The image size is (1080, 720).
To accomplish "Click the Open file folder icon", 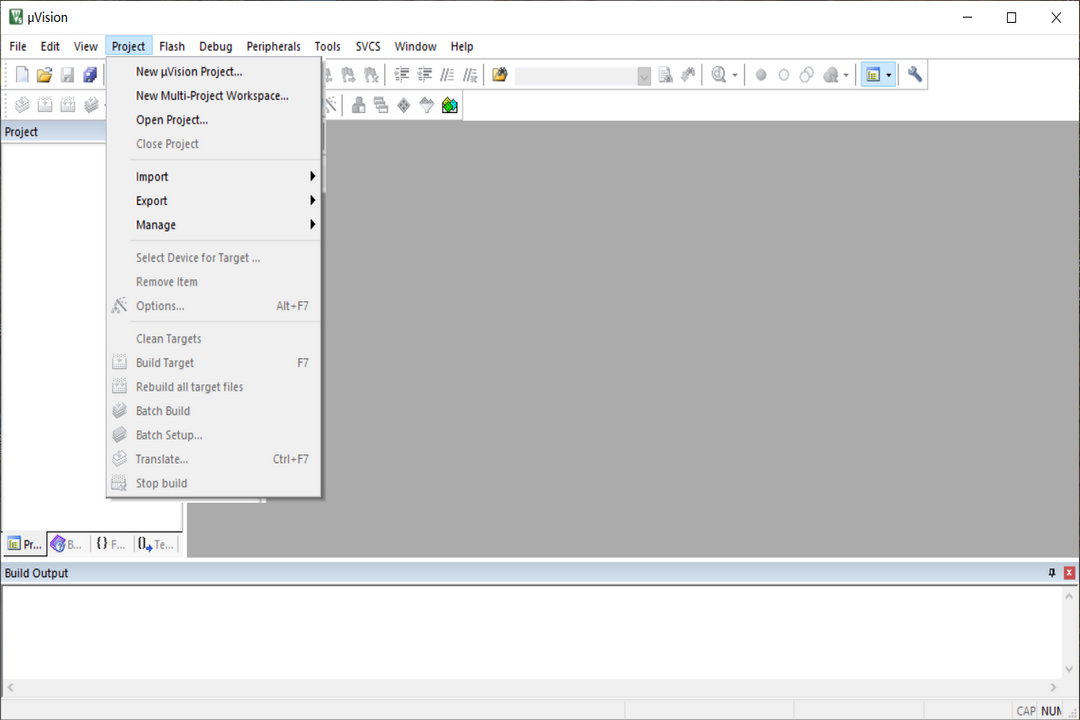I will tap(44, 75).
